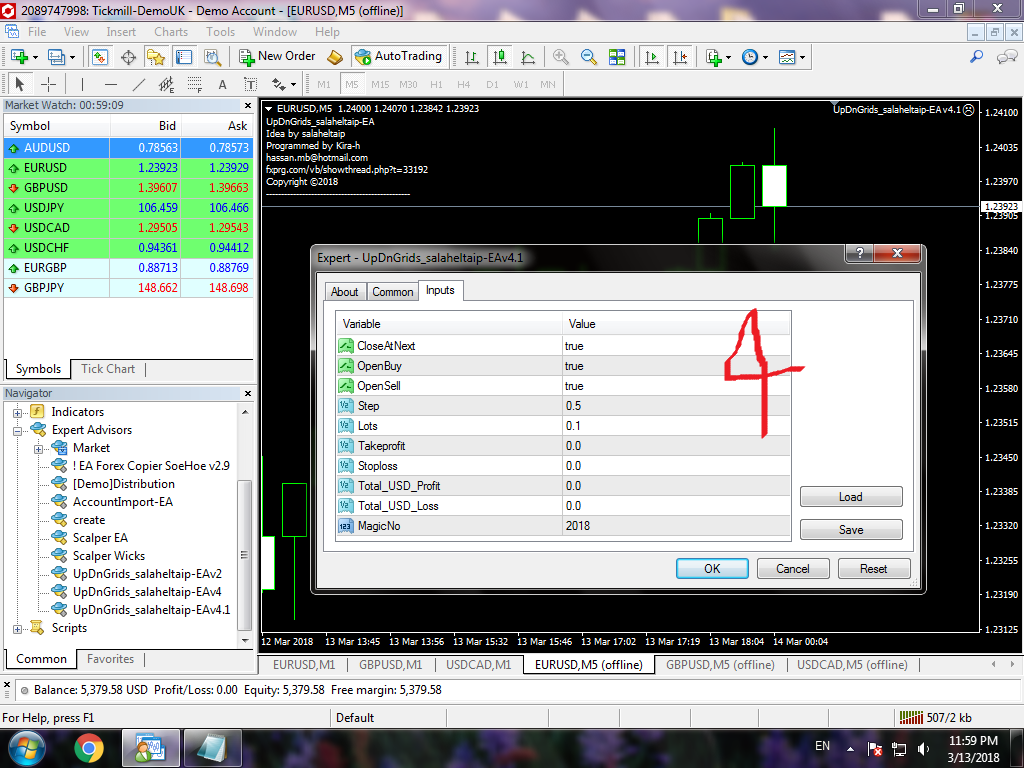Collapse the Expert Advisors tree node
The image size is (1024, 768).
click(18, 430)
